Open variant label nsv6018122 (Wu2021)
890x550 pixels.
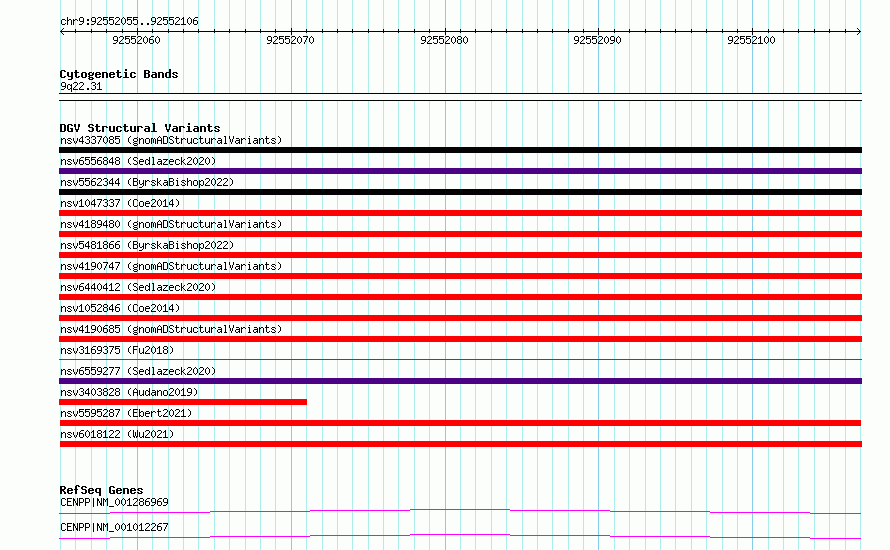pyautogui.click(x=117, y=434)
